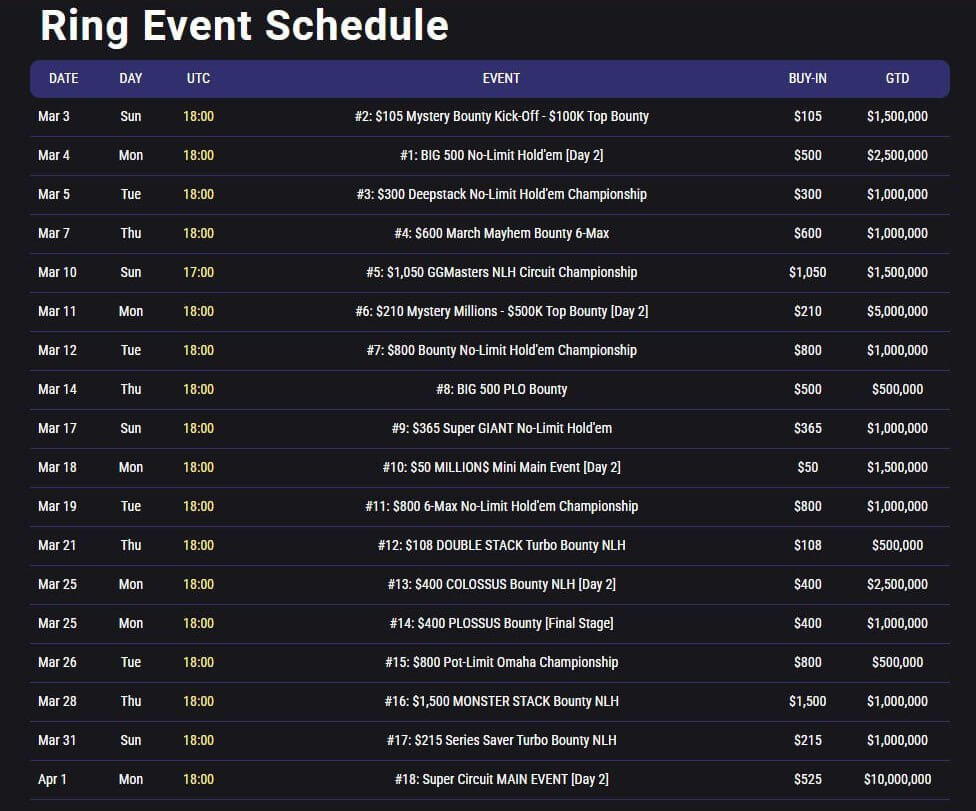
Task: Click the #18 Super Circuit MAIN EVENT
Action: coord(501,779)
